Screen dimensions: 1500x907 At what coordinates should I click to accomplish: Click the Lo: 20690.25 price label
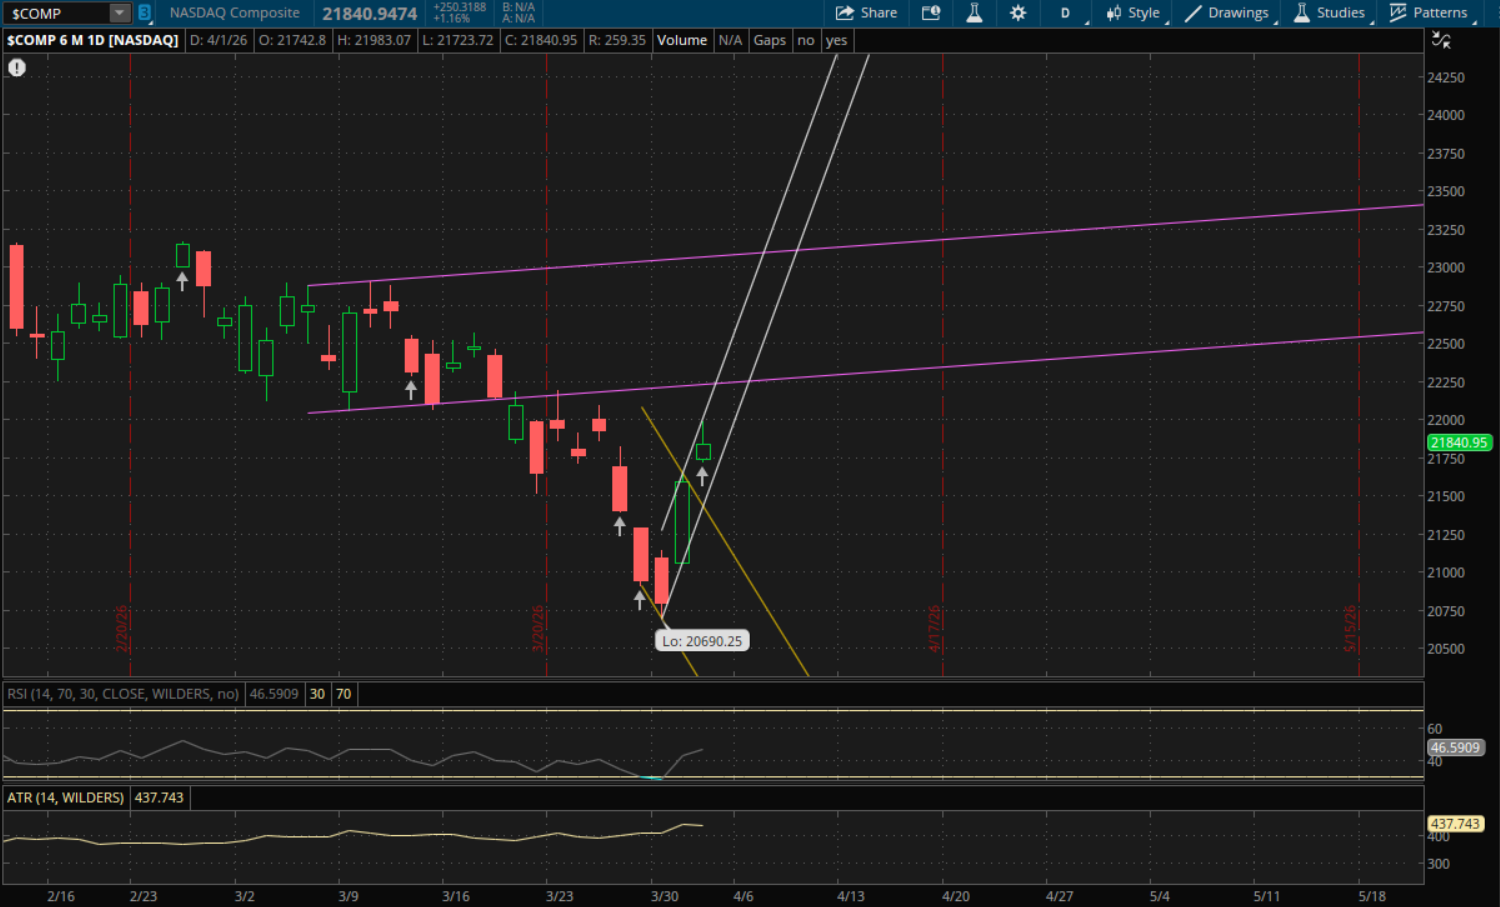pyautogui.click(x=702, y=641)
